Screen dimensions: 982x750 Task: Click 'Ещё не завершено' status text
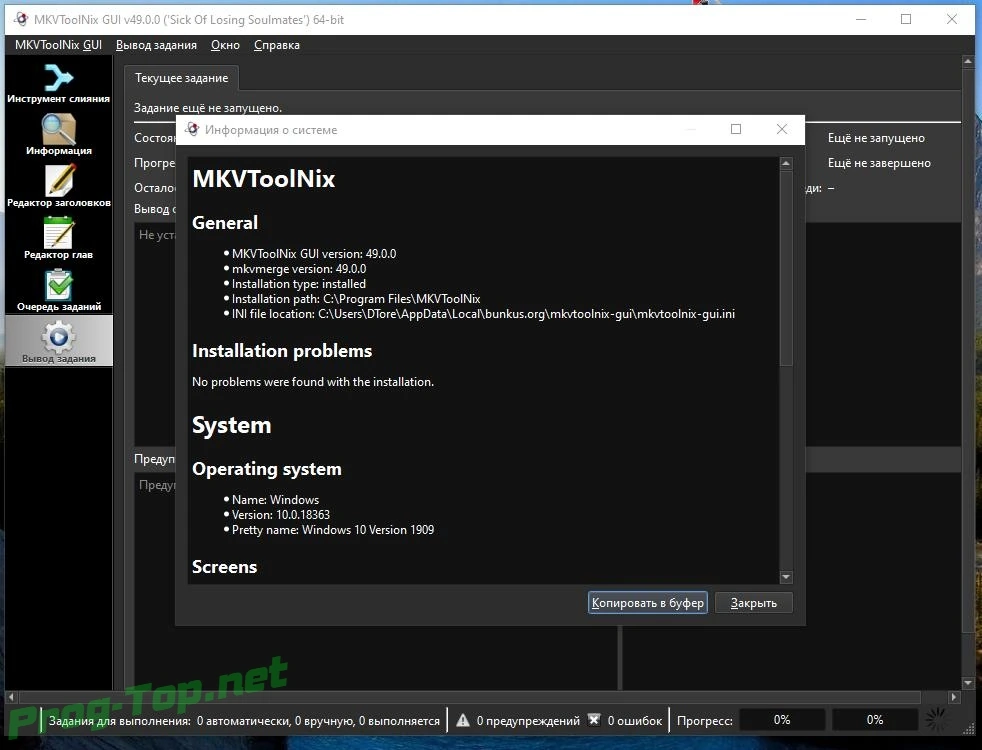coord(879,163)
